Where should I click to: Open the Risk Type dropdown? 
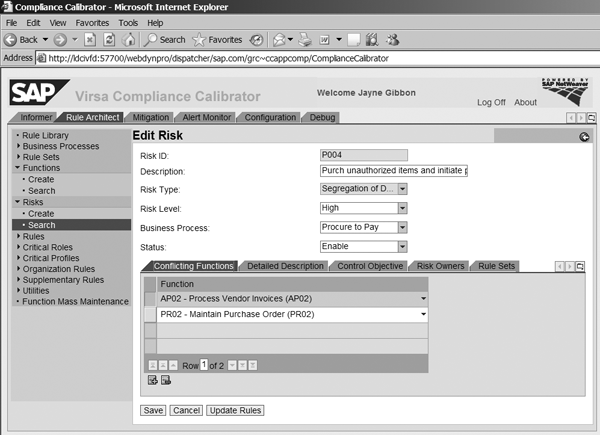(402, 189)
